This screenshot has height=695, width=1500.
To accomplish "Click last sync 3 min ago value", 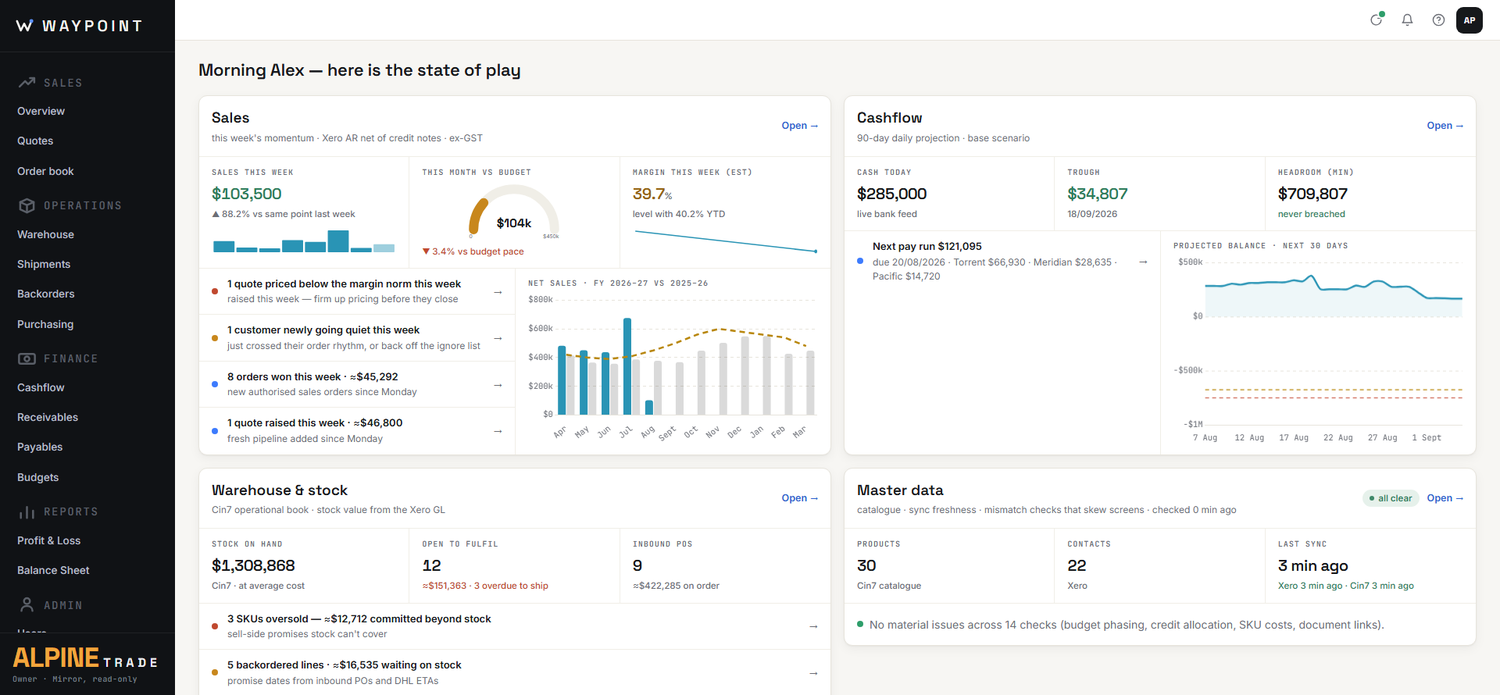I will click(1313, 566).
